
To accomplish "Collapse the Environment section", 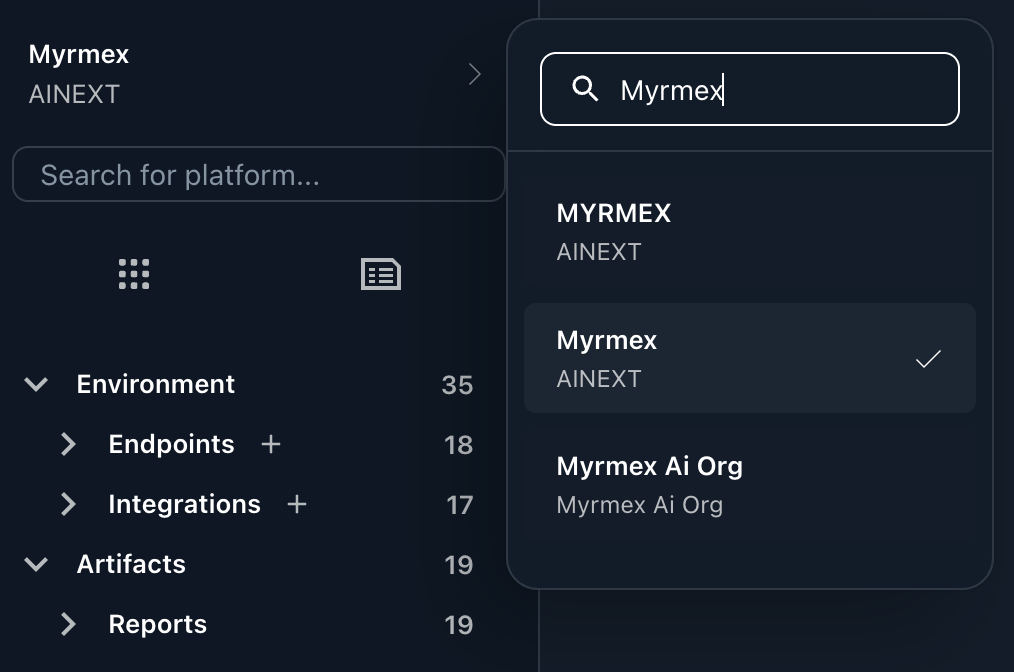I will click(36, 384).
